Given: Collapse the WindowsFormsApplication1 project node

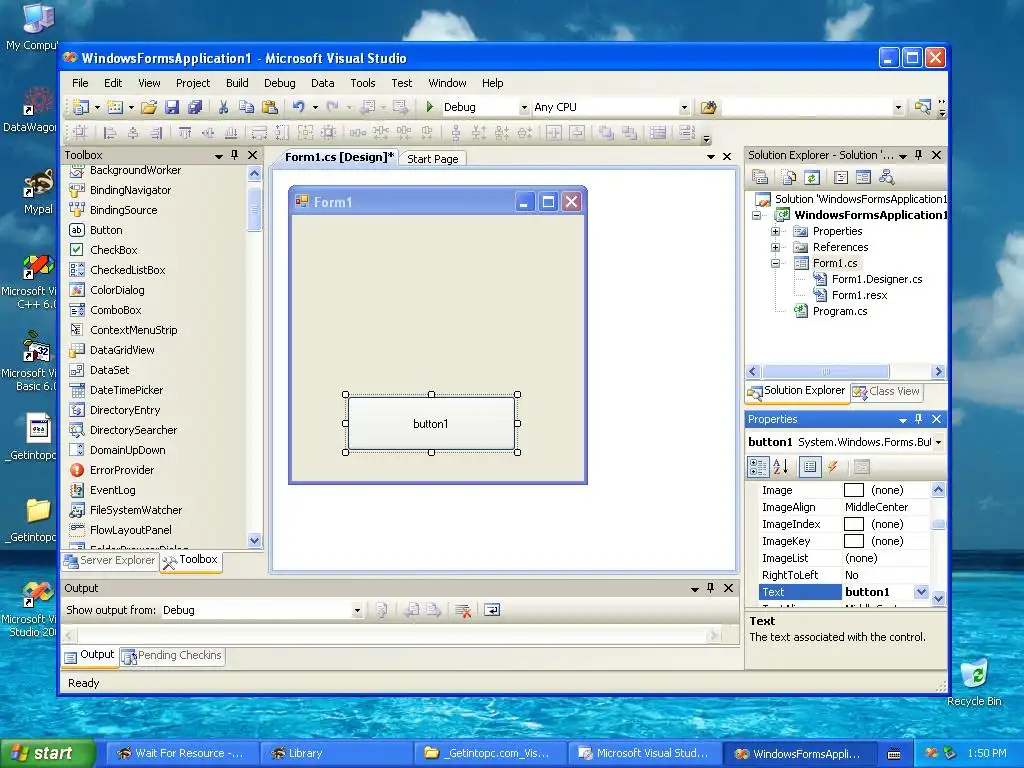Looking at the screenshot, I should (757, 215).
